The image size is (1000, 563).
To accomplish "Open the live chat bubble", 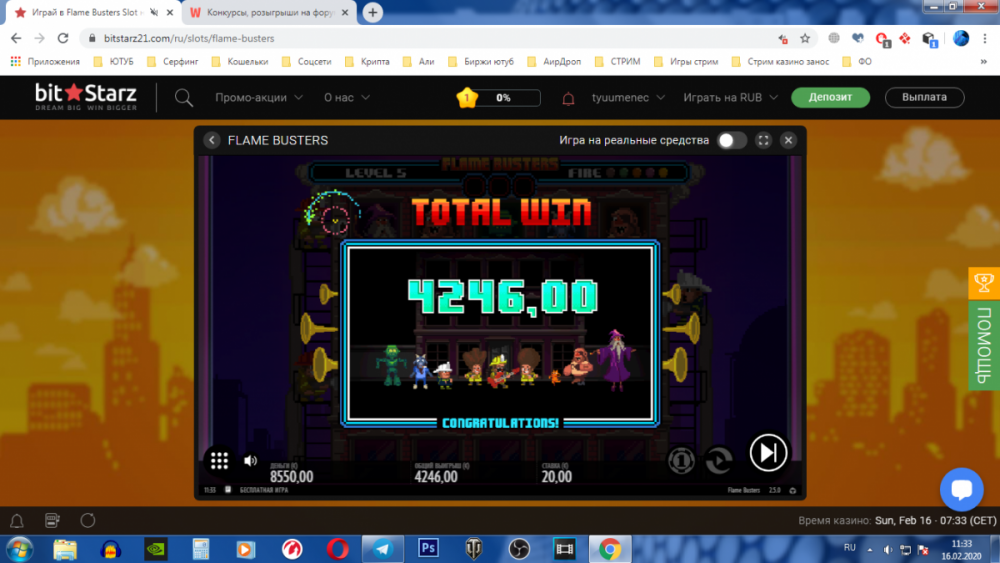I will click(x=961, y=490).
